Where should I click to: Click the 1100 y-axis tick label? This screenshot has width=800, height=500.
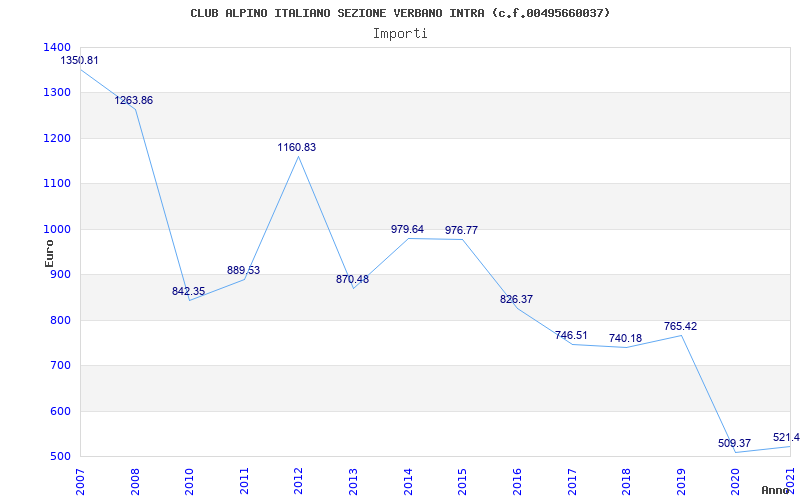pos(58,184)
